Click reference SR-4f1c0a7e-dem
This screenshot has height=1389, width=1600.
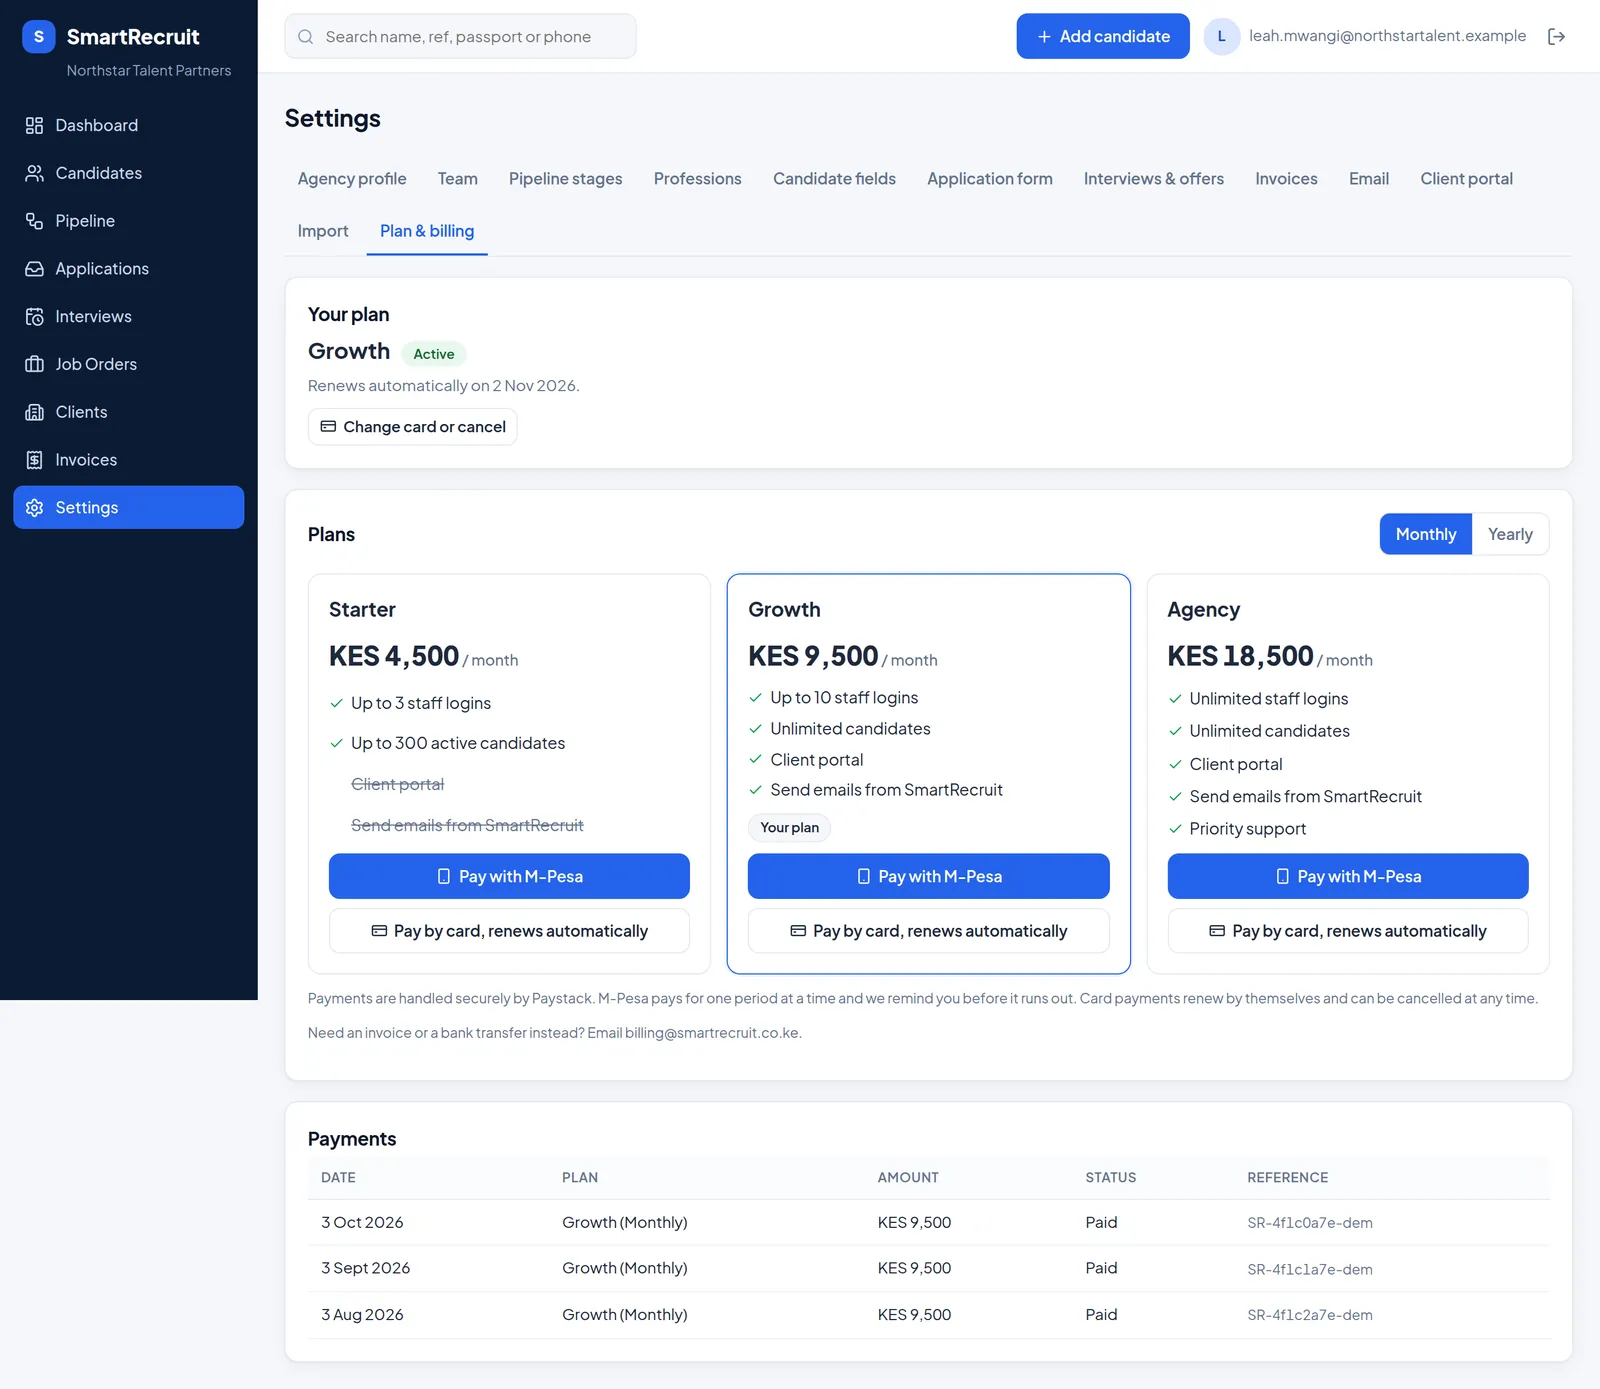pyautogui.click(x=1310, y=1223)
